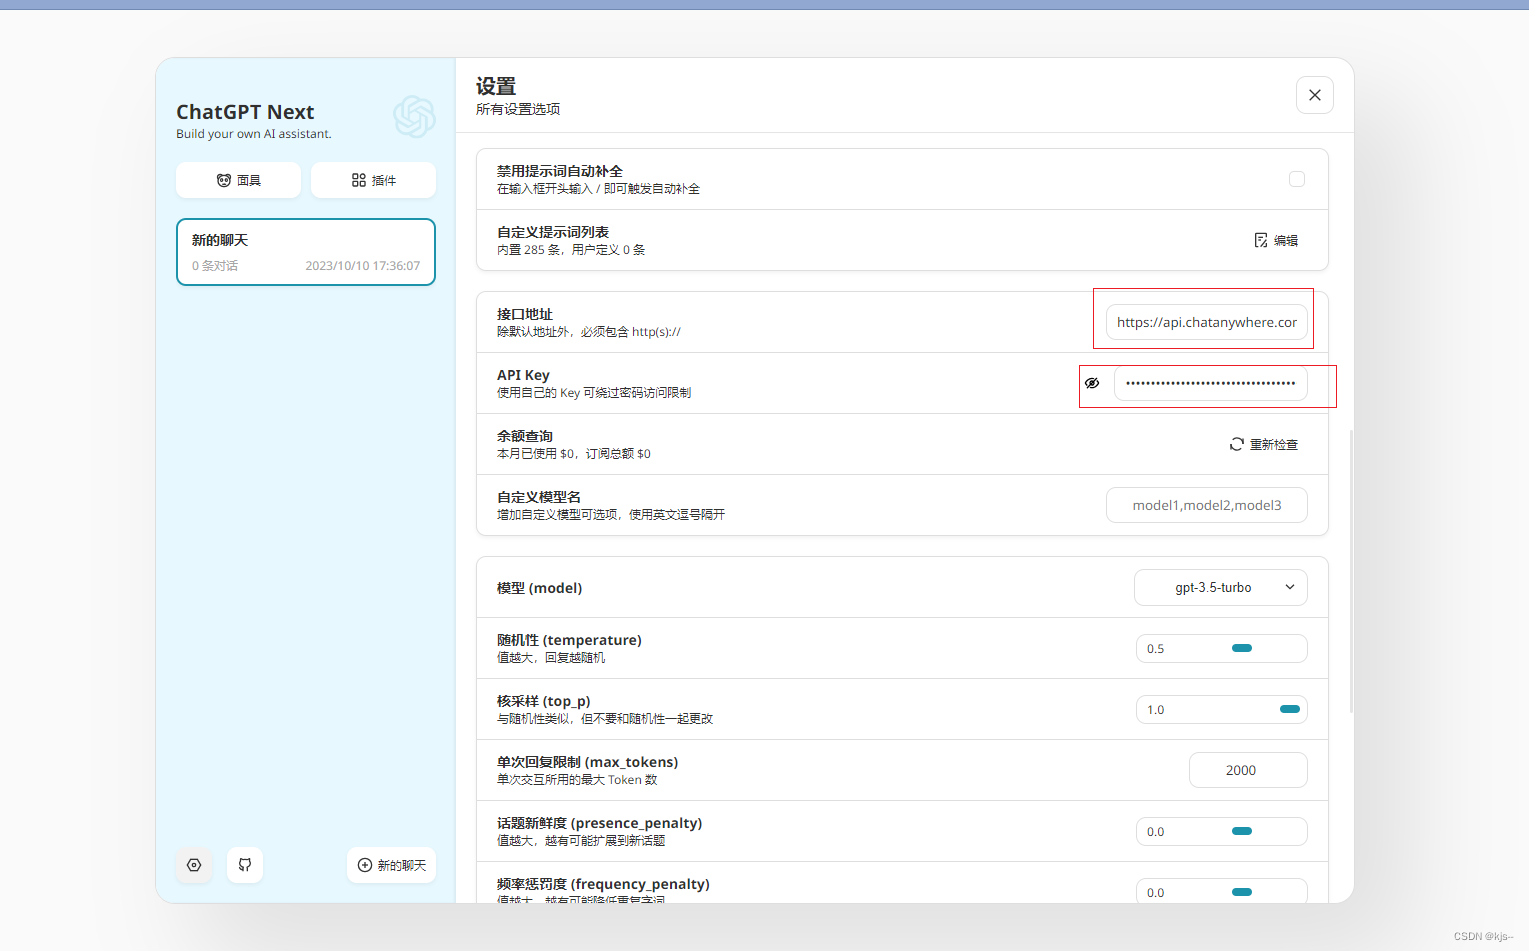Click the 模型 (model) label
Screen dimensions: 1529x951
coord(540,588)
